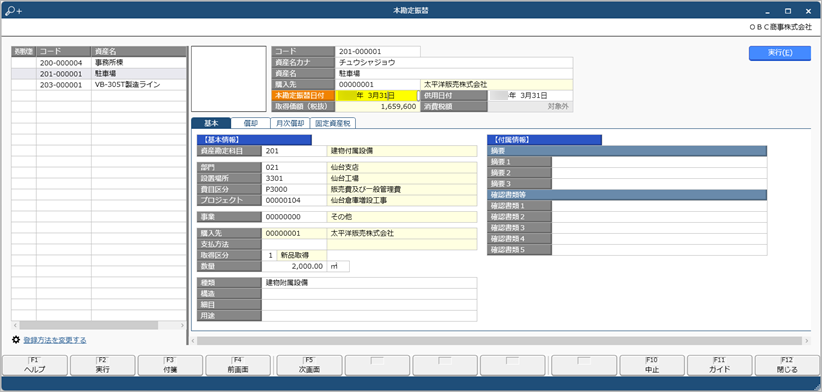Click the gear icon beside 登録方法を変更する
Image resolution: width=822 pixels, height=392 pixels.
point(16,340)
